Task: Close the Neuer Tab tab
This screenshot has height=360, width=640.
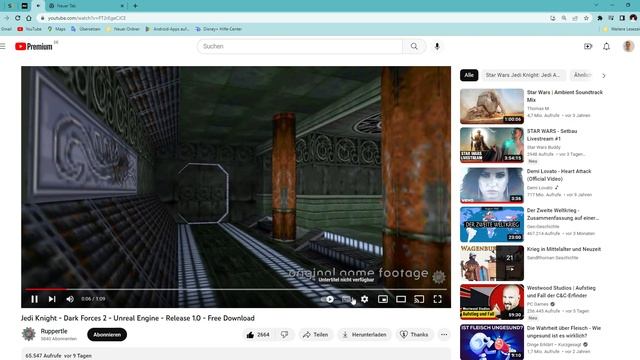Action: (122, 6)
